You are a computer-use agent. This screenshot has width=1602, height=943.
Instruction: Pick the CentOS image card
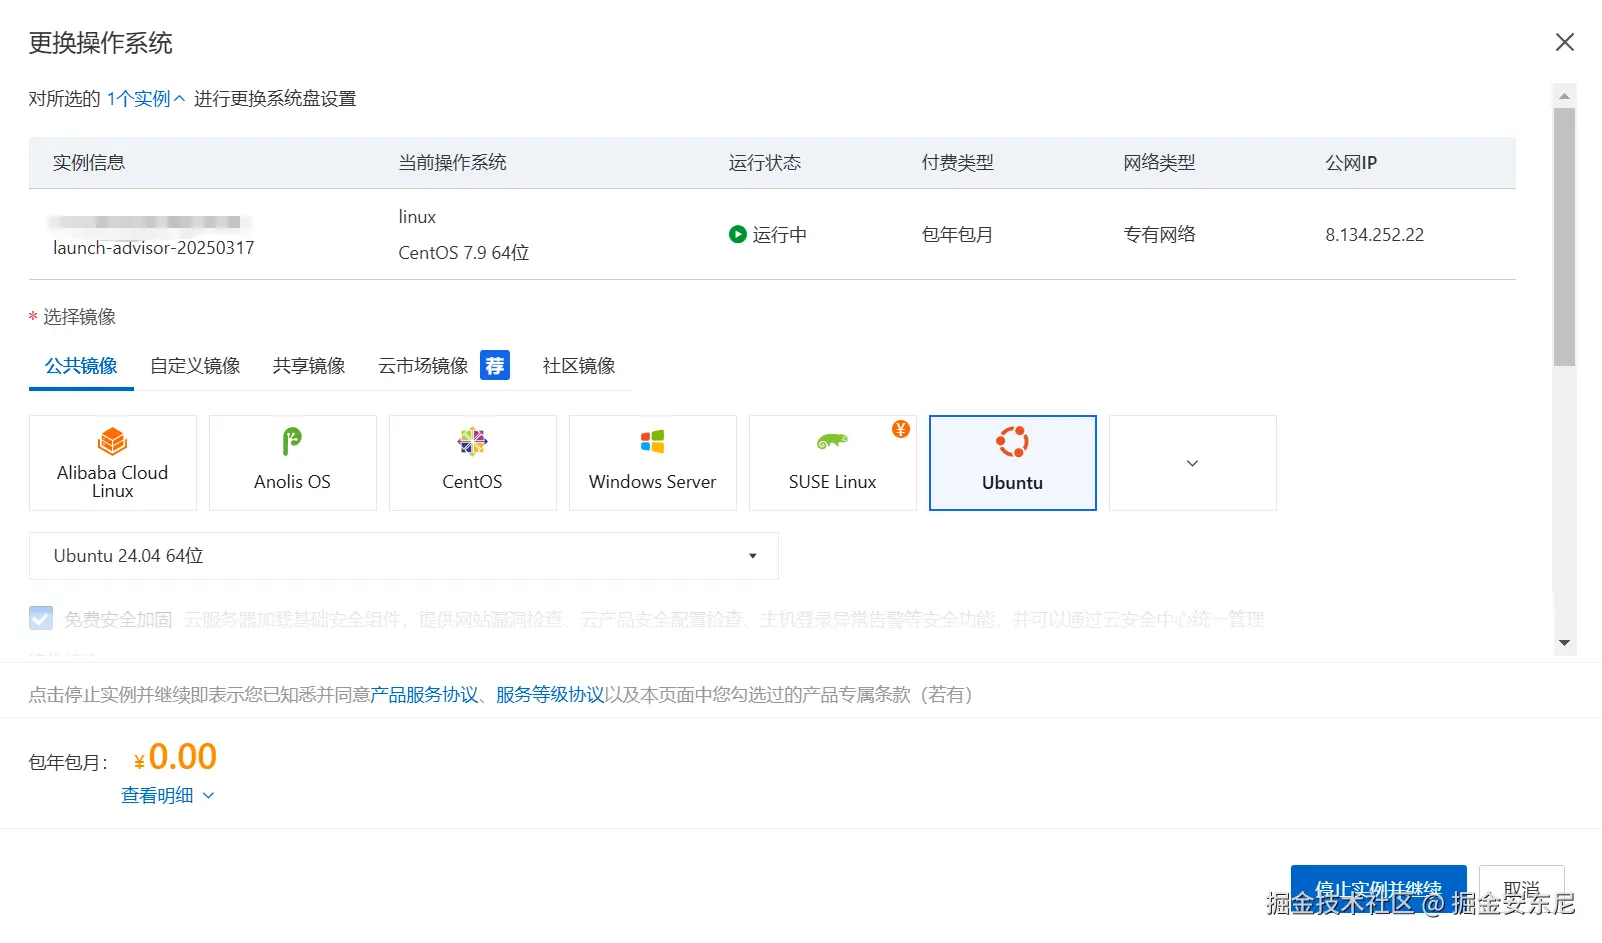coord(473,463)
